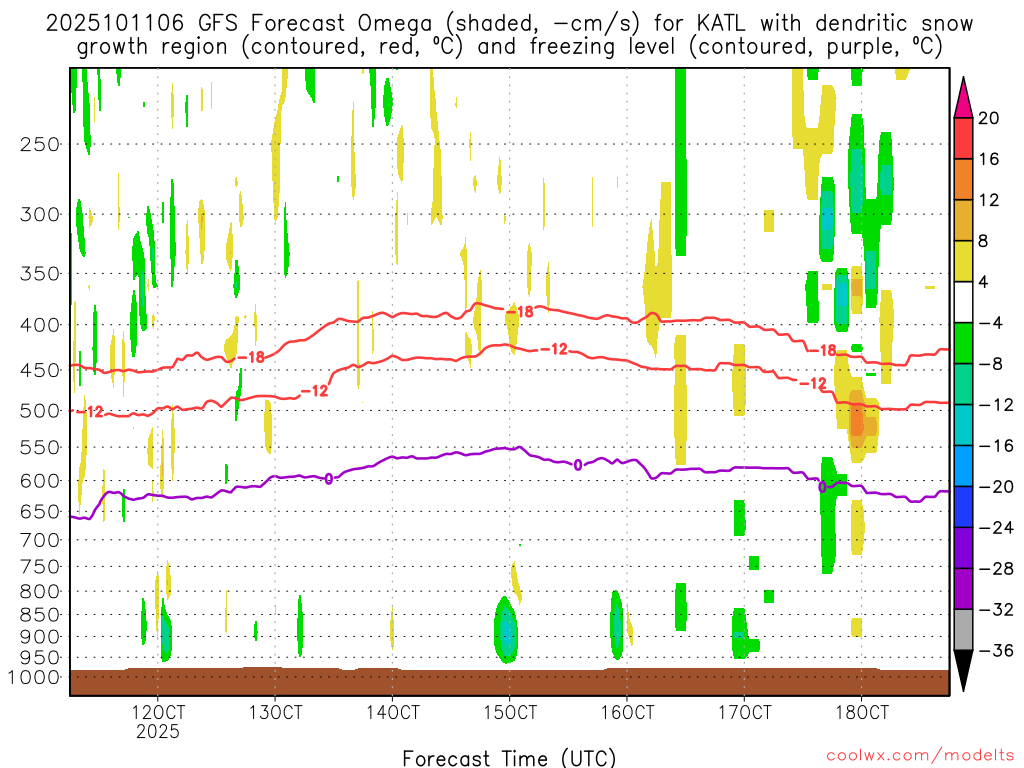Screen dimensions: 1024x768
Task: Click the red -18 contour label near 130CT
Action: point(250,357)
